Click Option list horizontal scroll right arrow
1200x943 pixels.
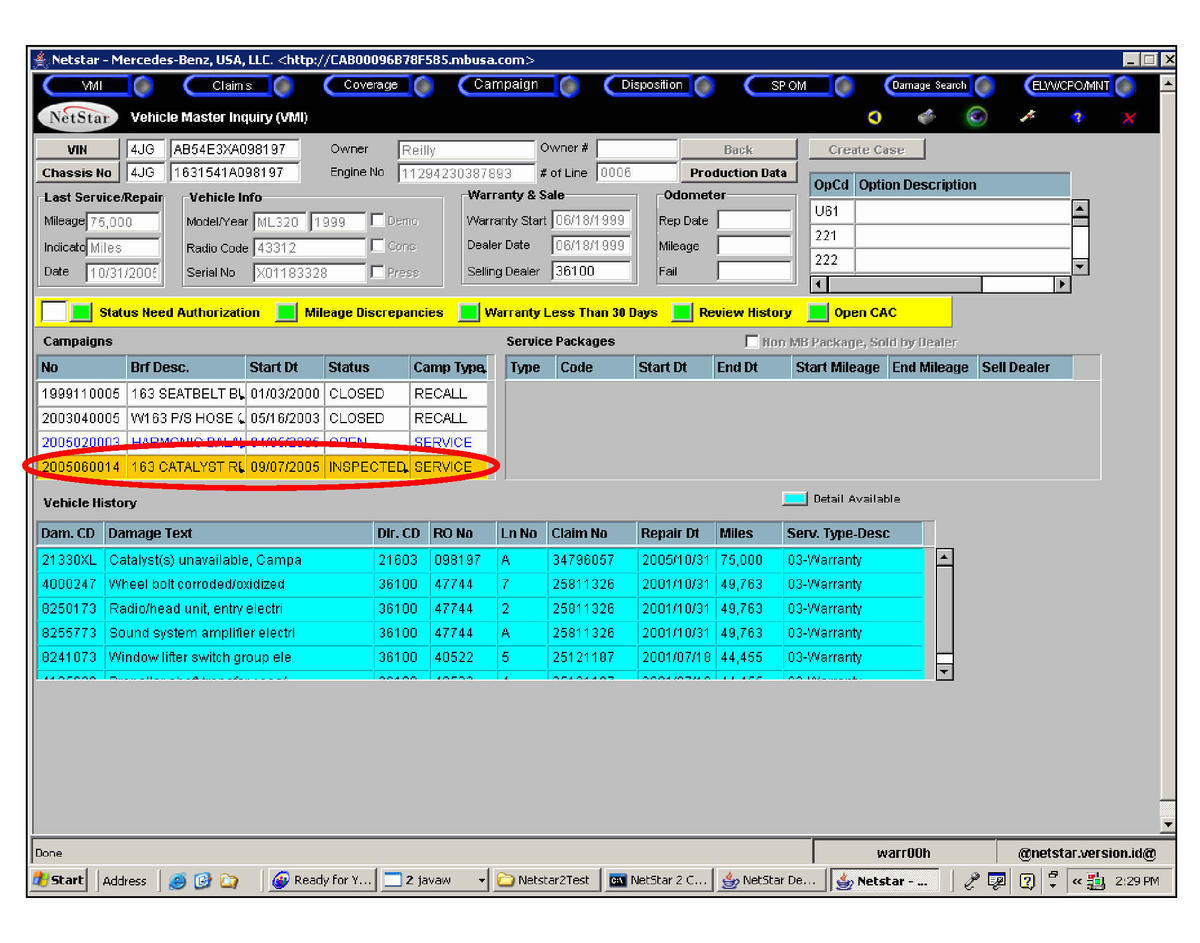tap(1062, 284)
